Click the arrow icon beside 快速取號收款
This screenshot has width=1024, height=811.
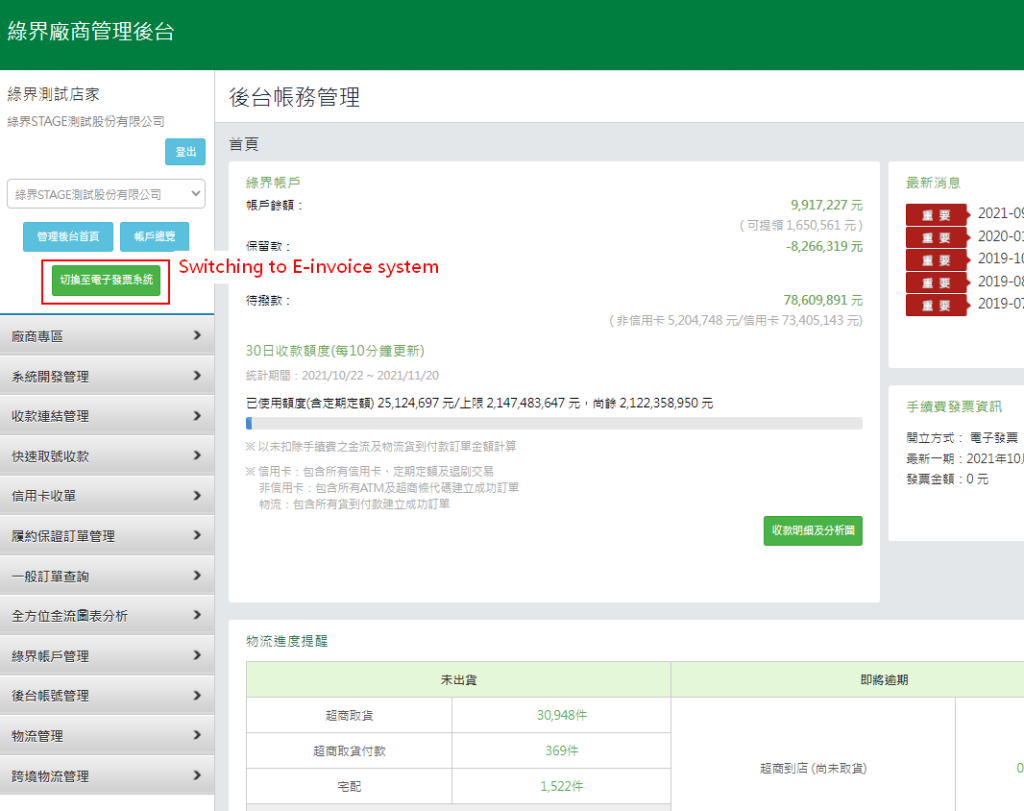(x=199, y=454)
